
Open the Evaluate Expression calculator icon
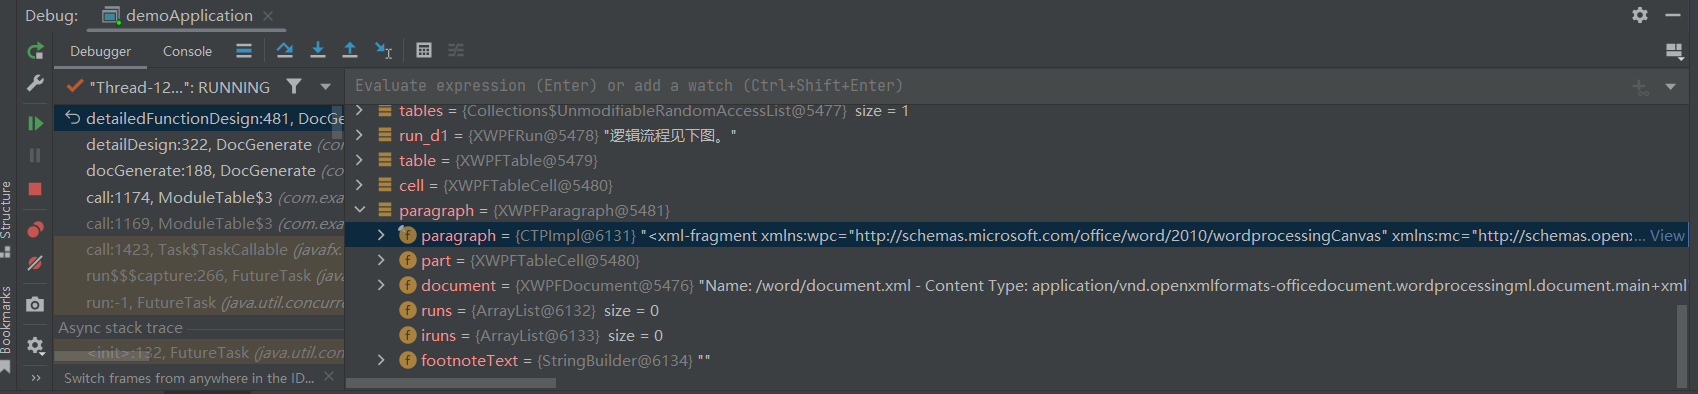click(x=424, y=50)
